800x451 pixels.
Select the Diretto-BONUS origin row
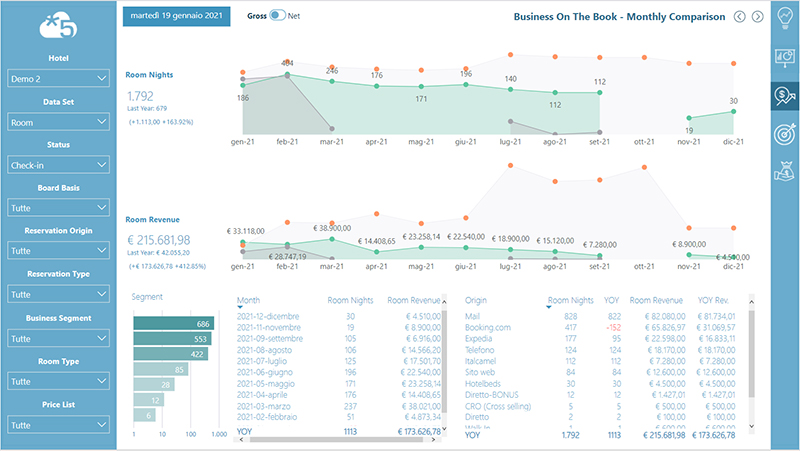pyautogui.click(x=600, y=395)
